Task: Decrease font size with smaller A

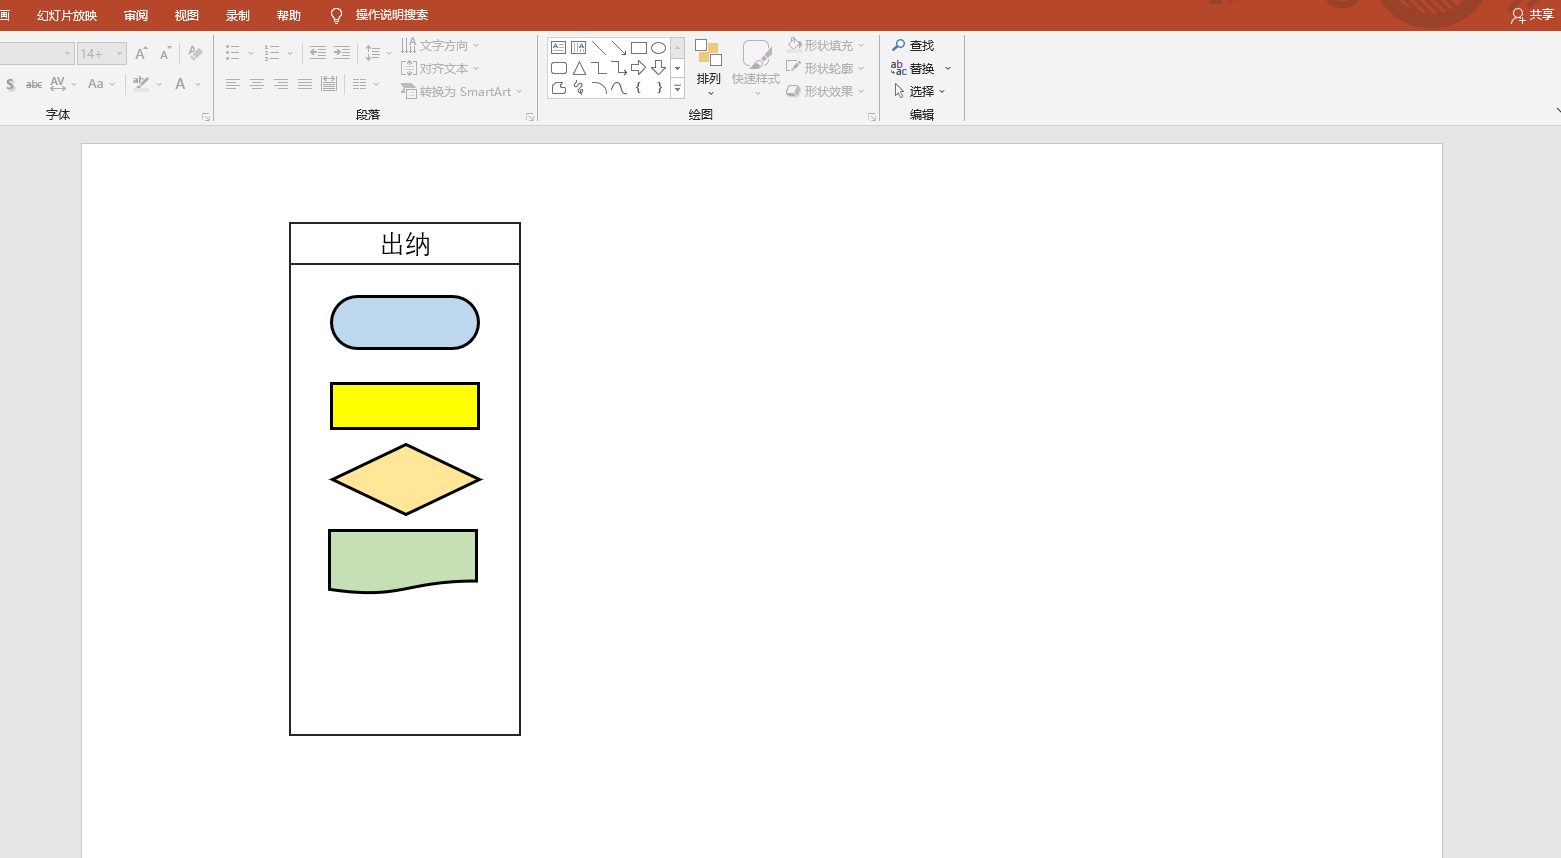Action: pos(165,53)
